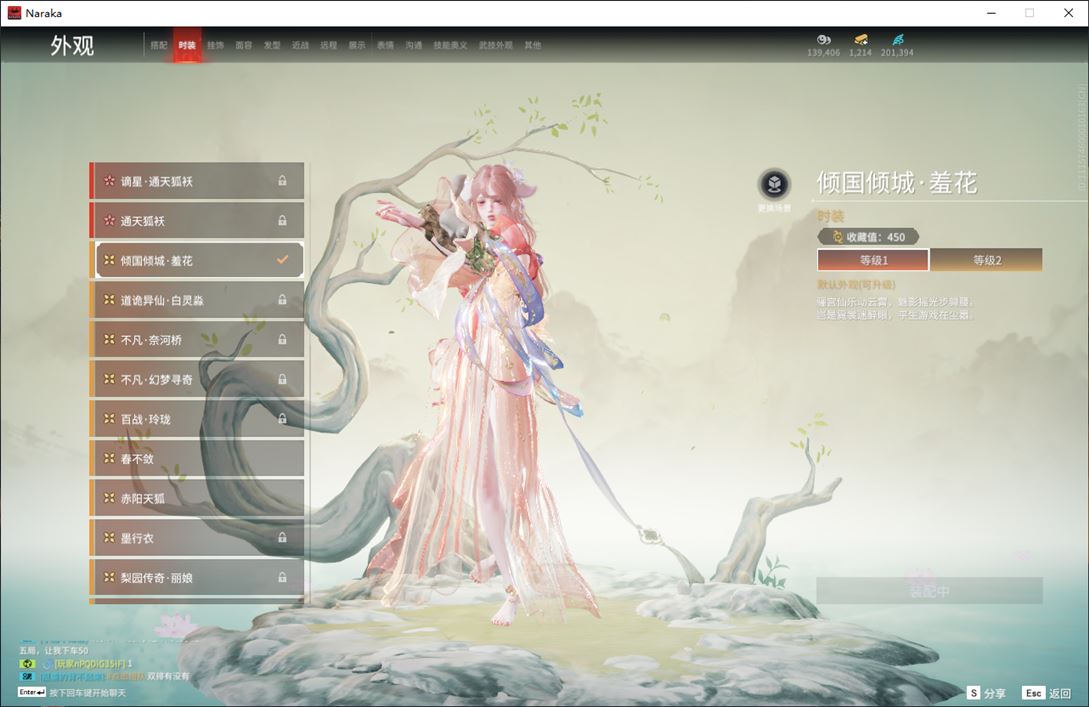Click lock icon on 不凡·幻梦寻奇 row

pyautogui.click(x=283, y=379)
